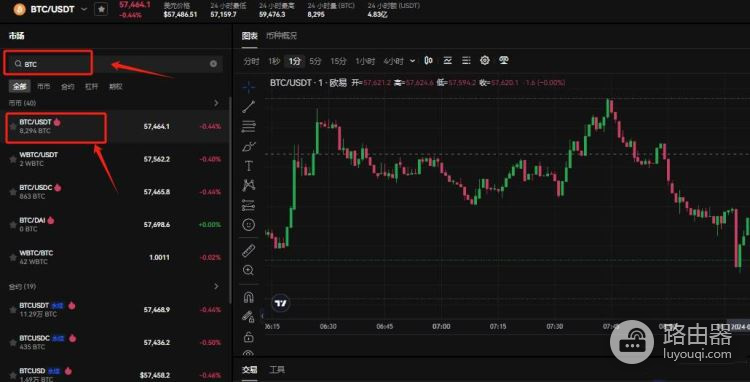Open the chart list-lines layout icon

pos(466,61)
